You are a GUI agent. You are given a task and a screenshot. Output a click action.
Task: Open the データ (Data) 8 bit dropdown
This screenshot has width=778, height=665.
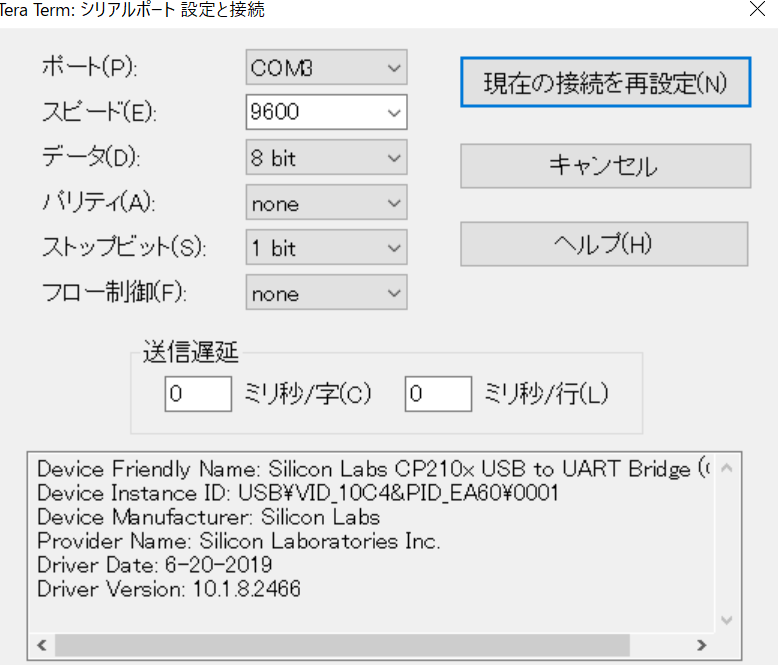point(326,158)
